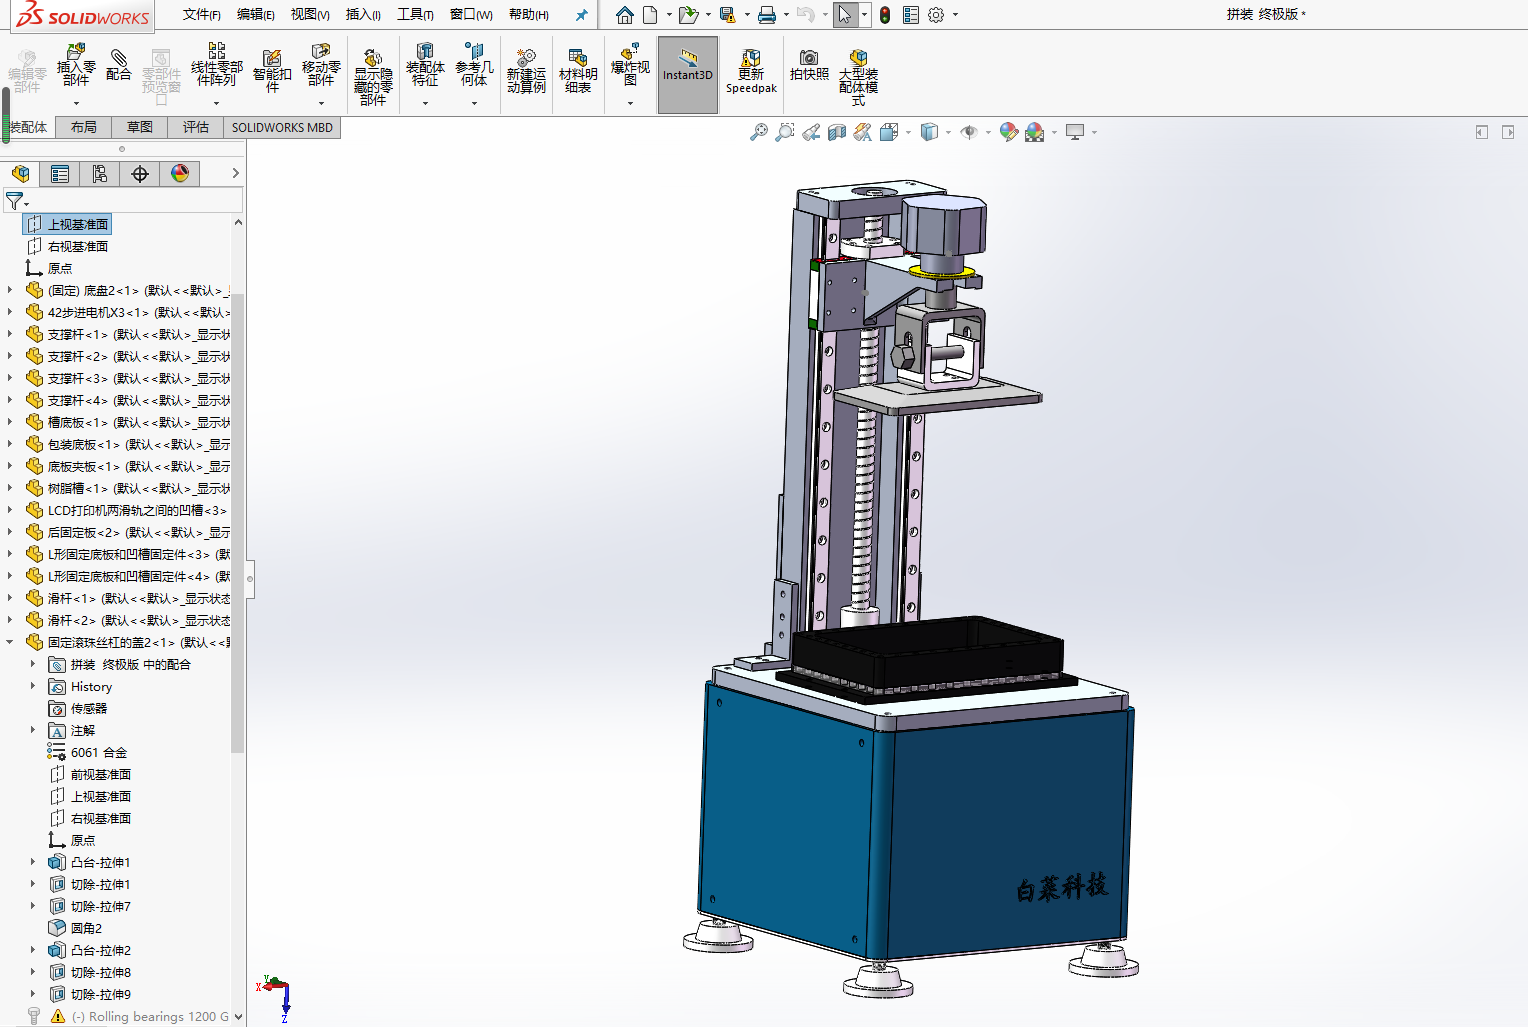Viewport: 1528px width, 1027px height.
Task: Switch to the SOLIDWORKS MBD tab
Action: tap(282, 127)
